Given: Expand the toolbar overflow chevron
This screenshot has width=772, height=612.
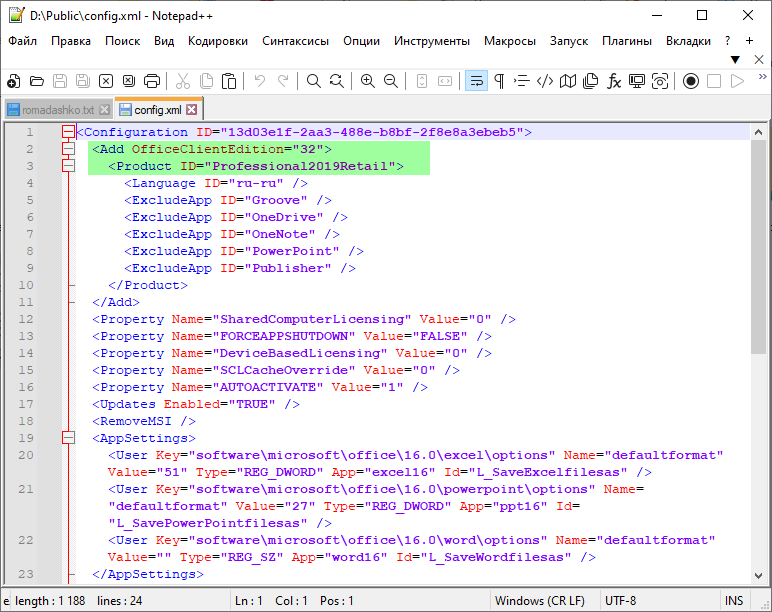Looking at the screenshot, I should (763, 77).
